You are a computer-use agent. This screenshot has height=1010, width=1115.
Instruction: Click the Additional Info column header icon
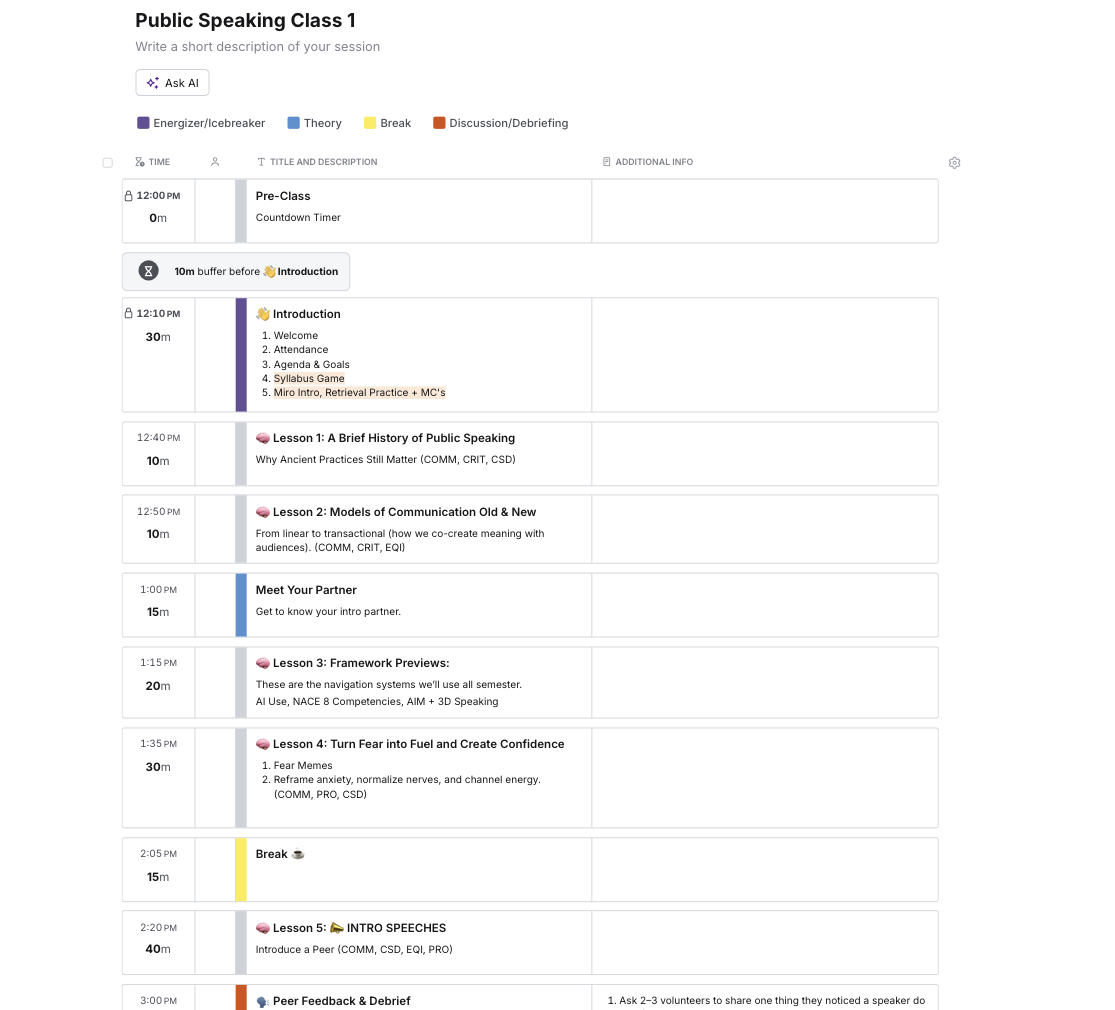tap(607, 162)
